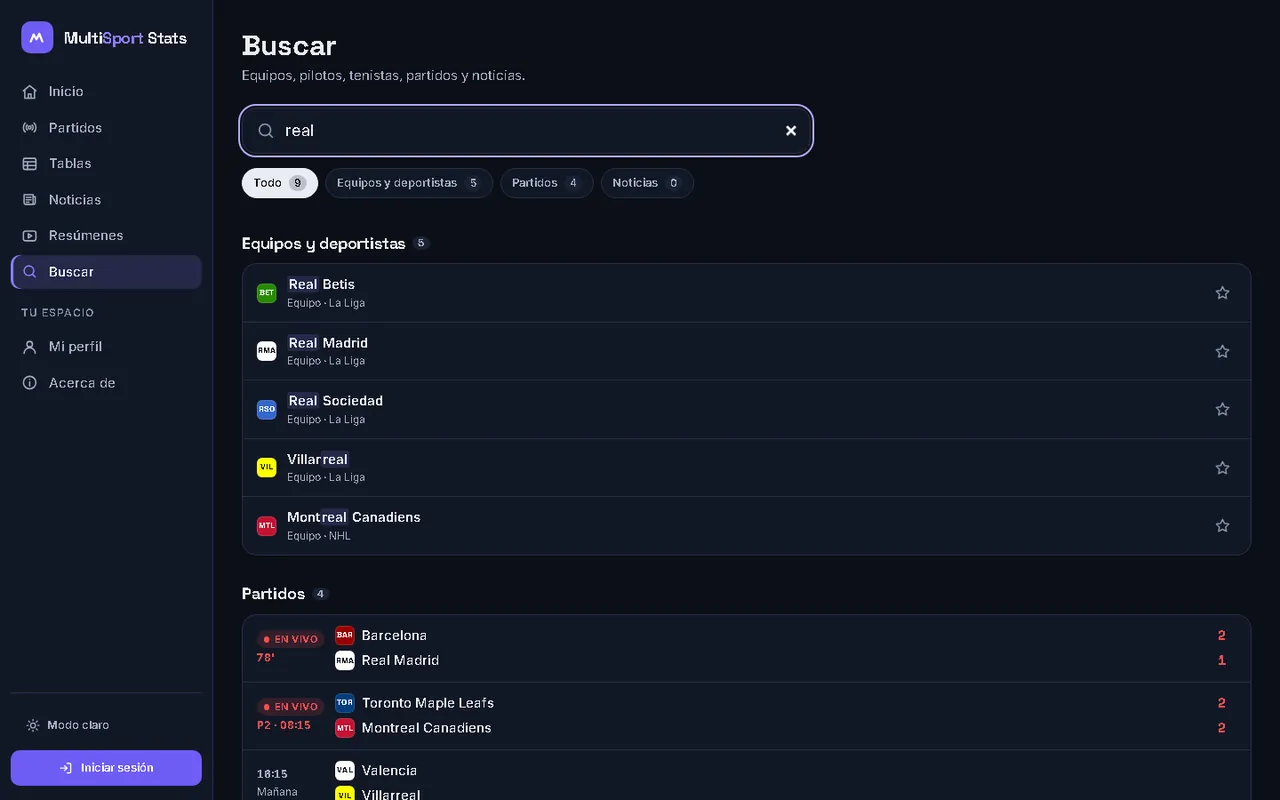Click the Valencia VAL badge icon
The height and width of the screenshot is (800, 1280).
345,770
